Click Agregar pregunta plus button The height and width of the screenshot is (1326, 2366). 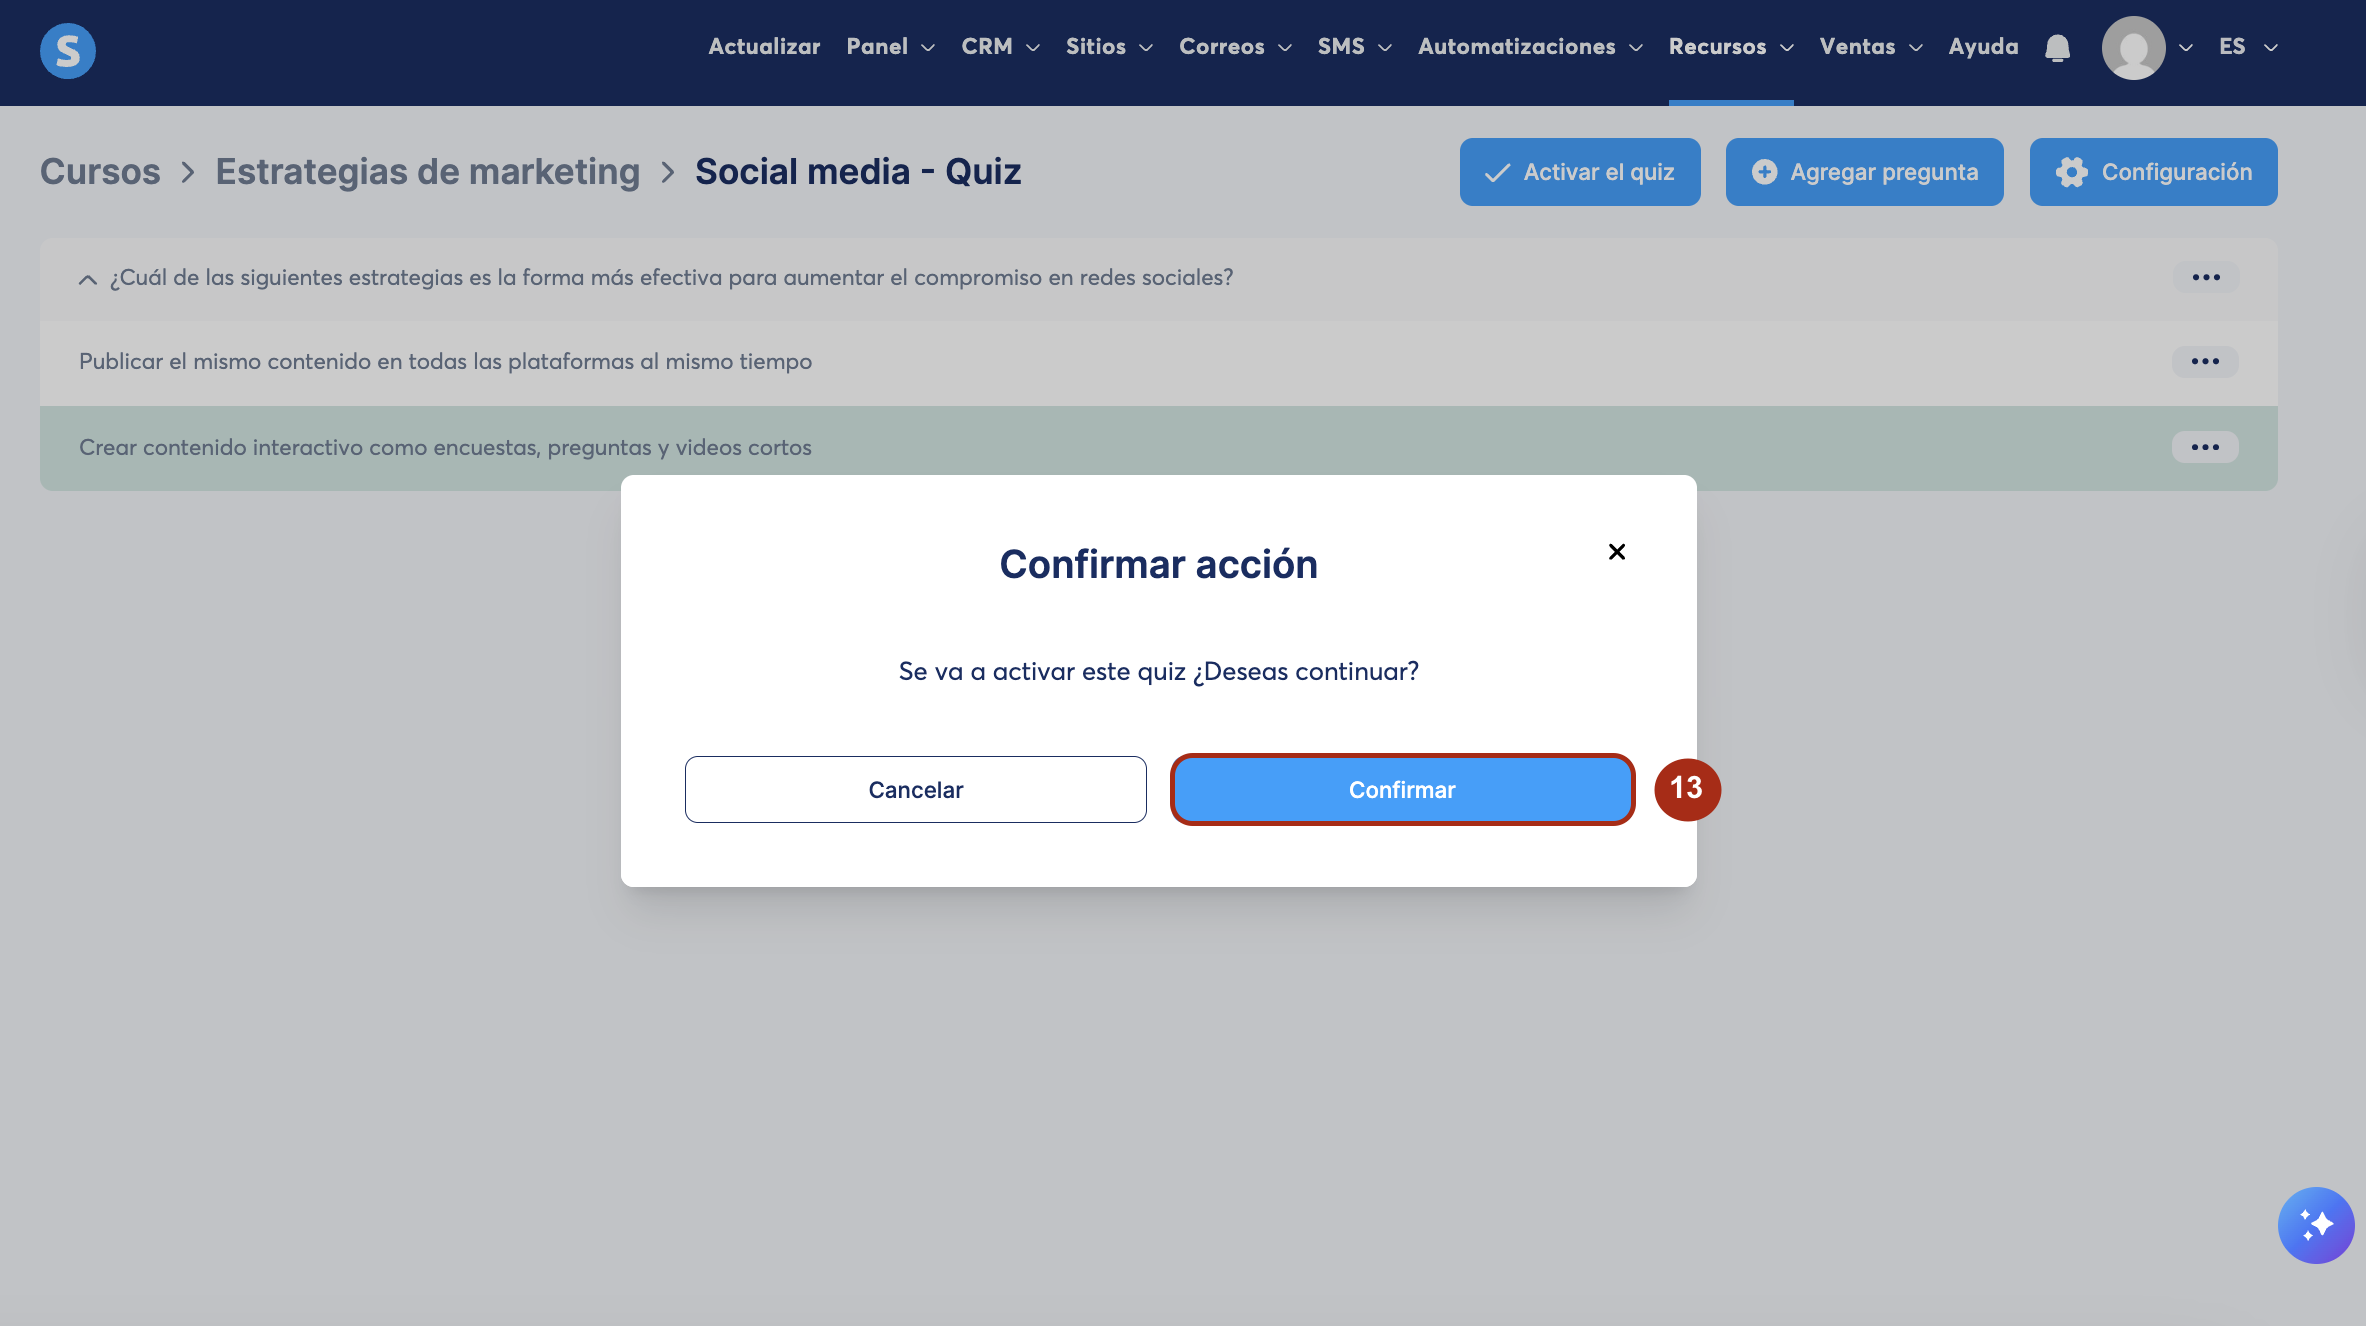[x=1864, y=172]
